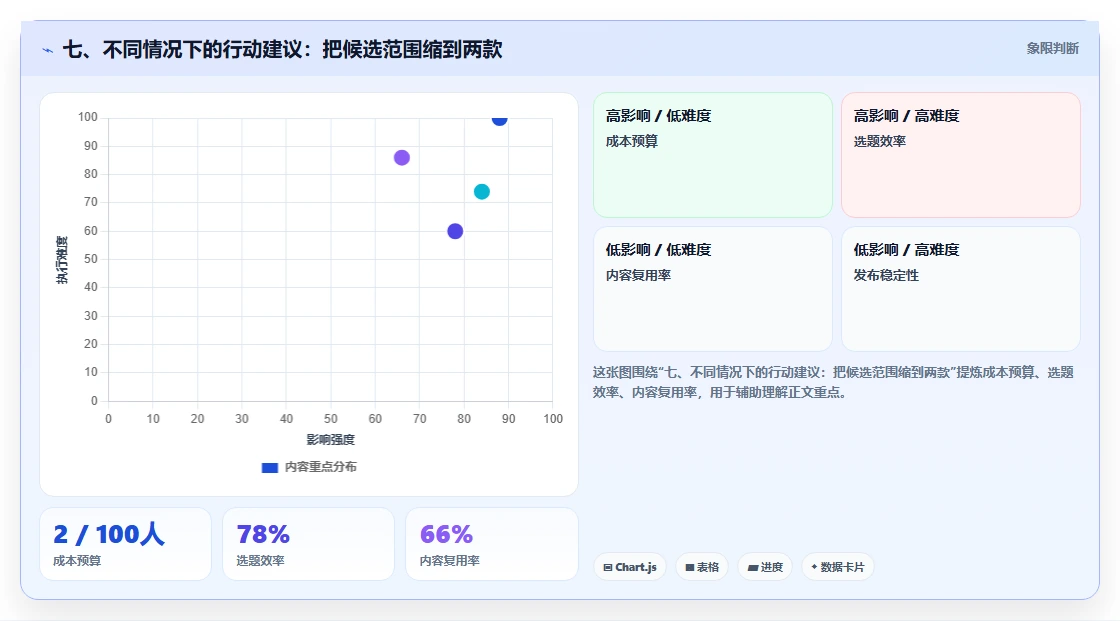
Task: Click the 进度 tag icon
Action: pos(753,567)
